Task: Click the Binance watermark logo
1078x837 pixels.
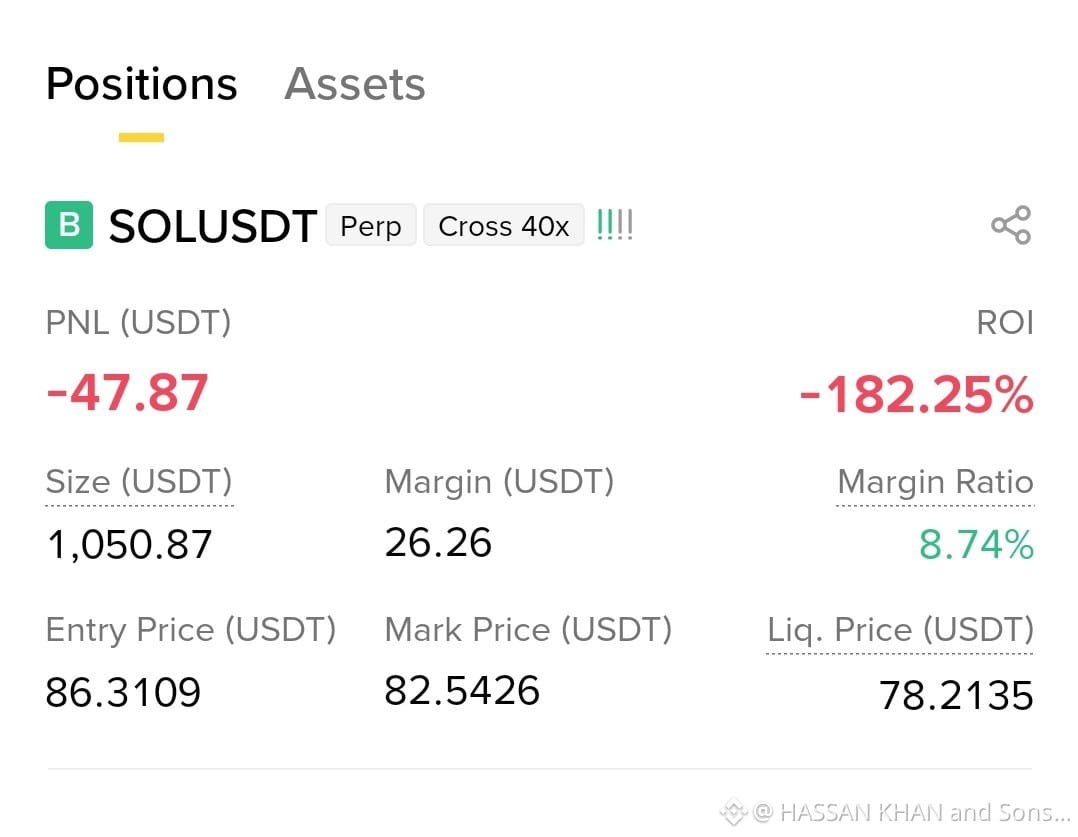Action: coord(734,812)
